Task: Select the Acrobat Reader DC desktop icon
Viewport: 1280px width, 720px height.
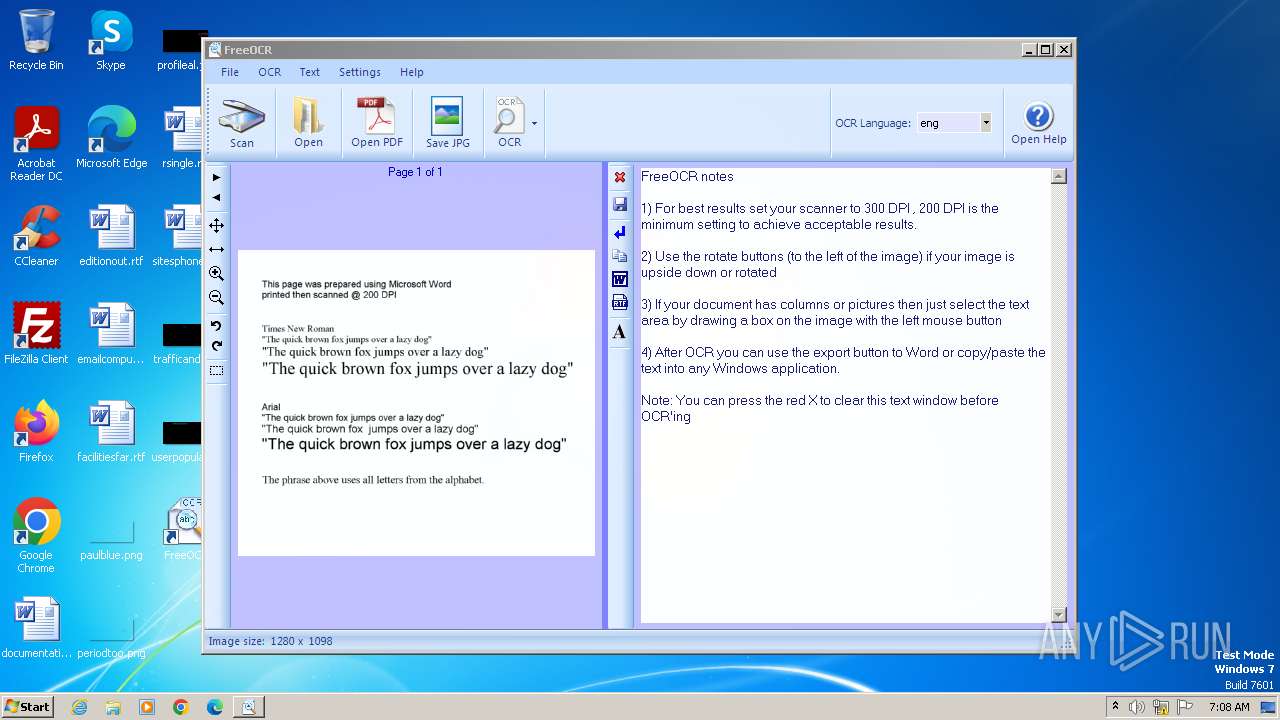Action: pos(36,144)
